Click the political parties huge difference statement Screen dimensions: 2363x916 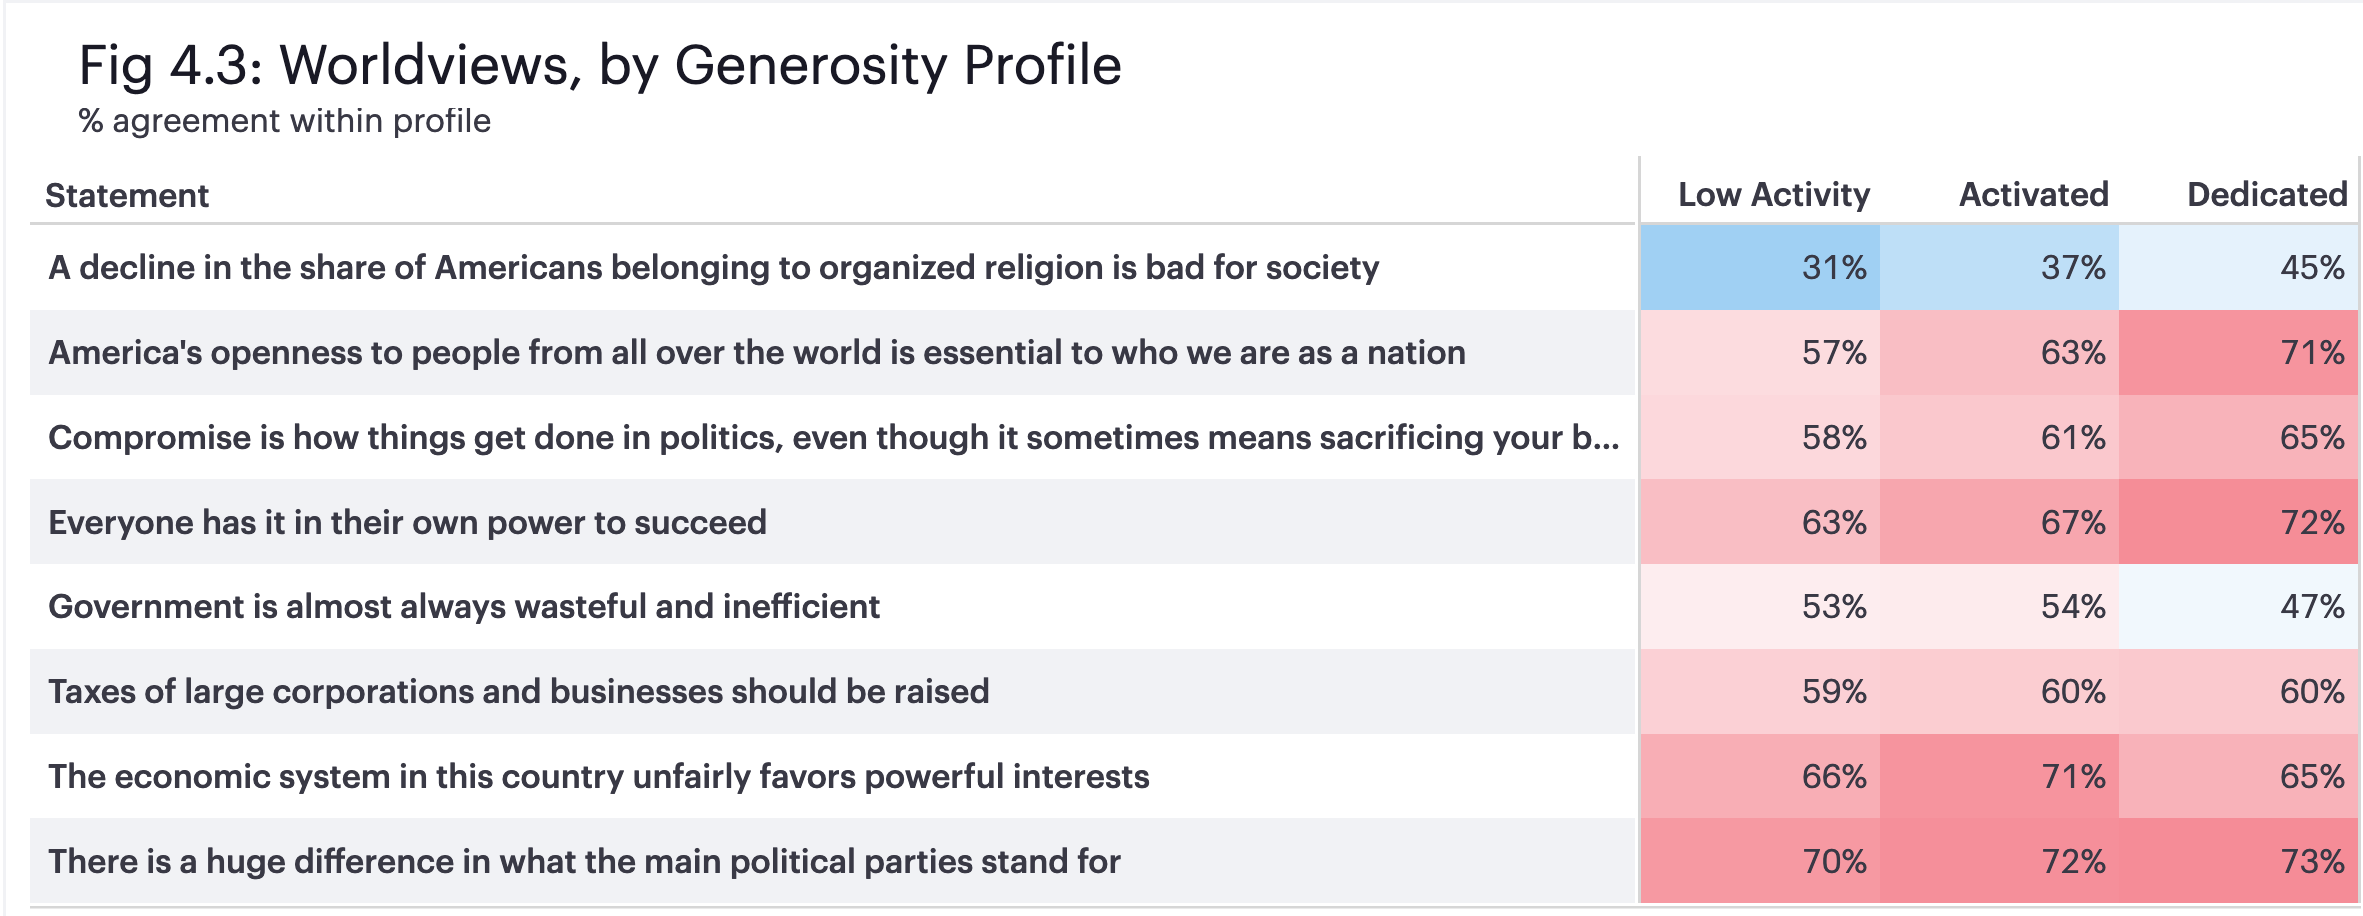584,862
